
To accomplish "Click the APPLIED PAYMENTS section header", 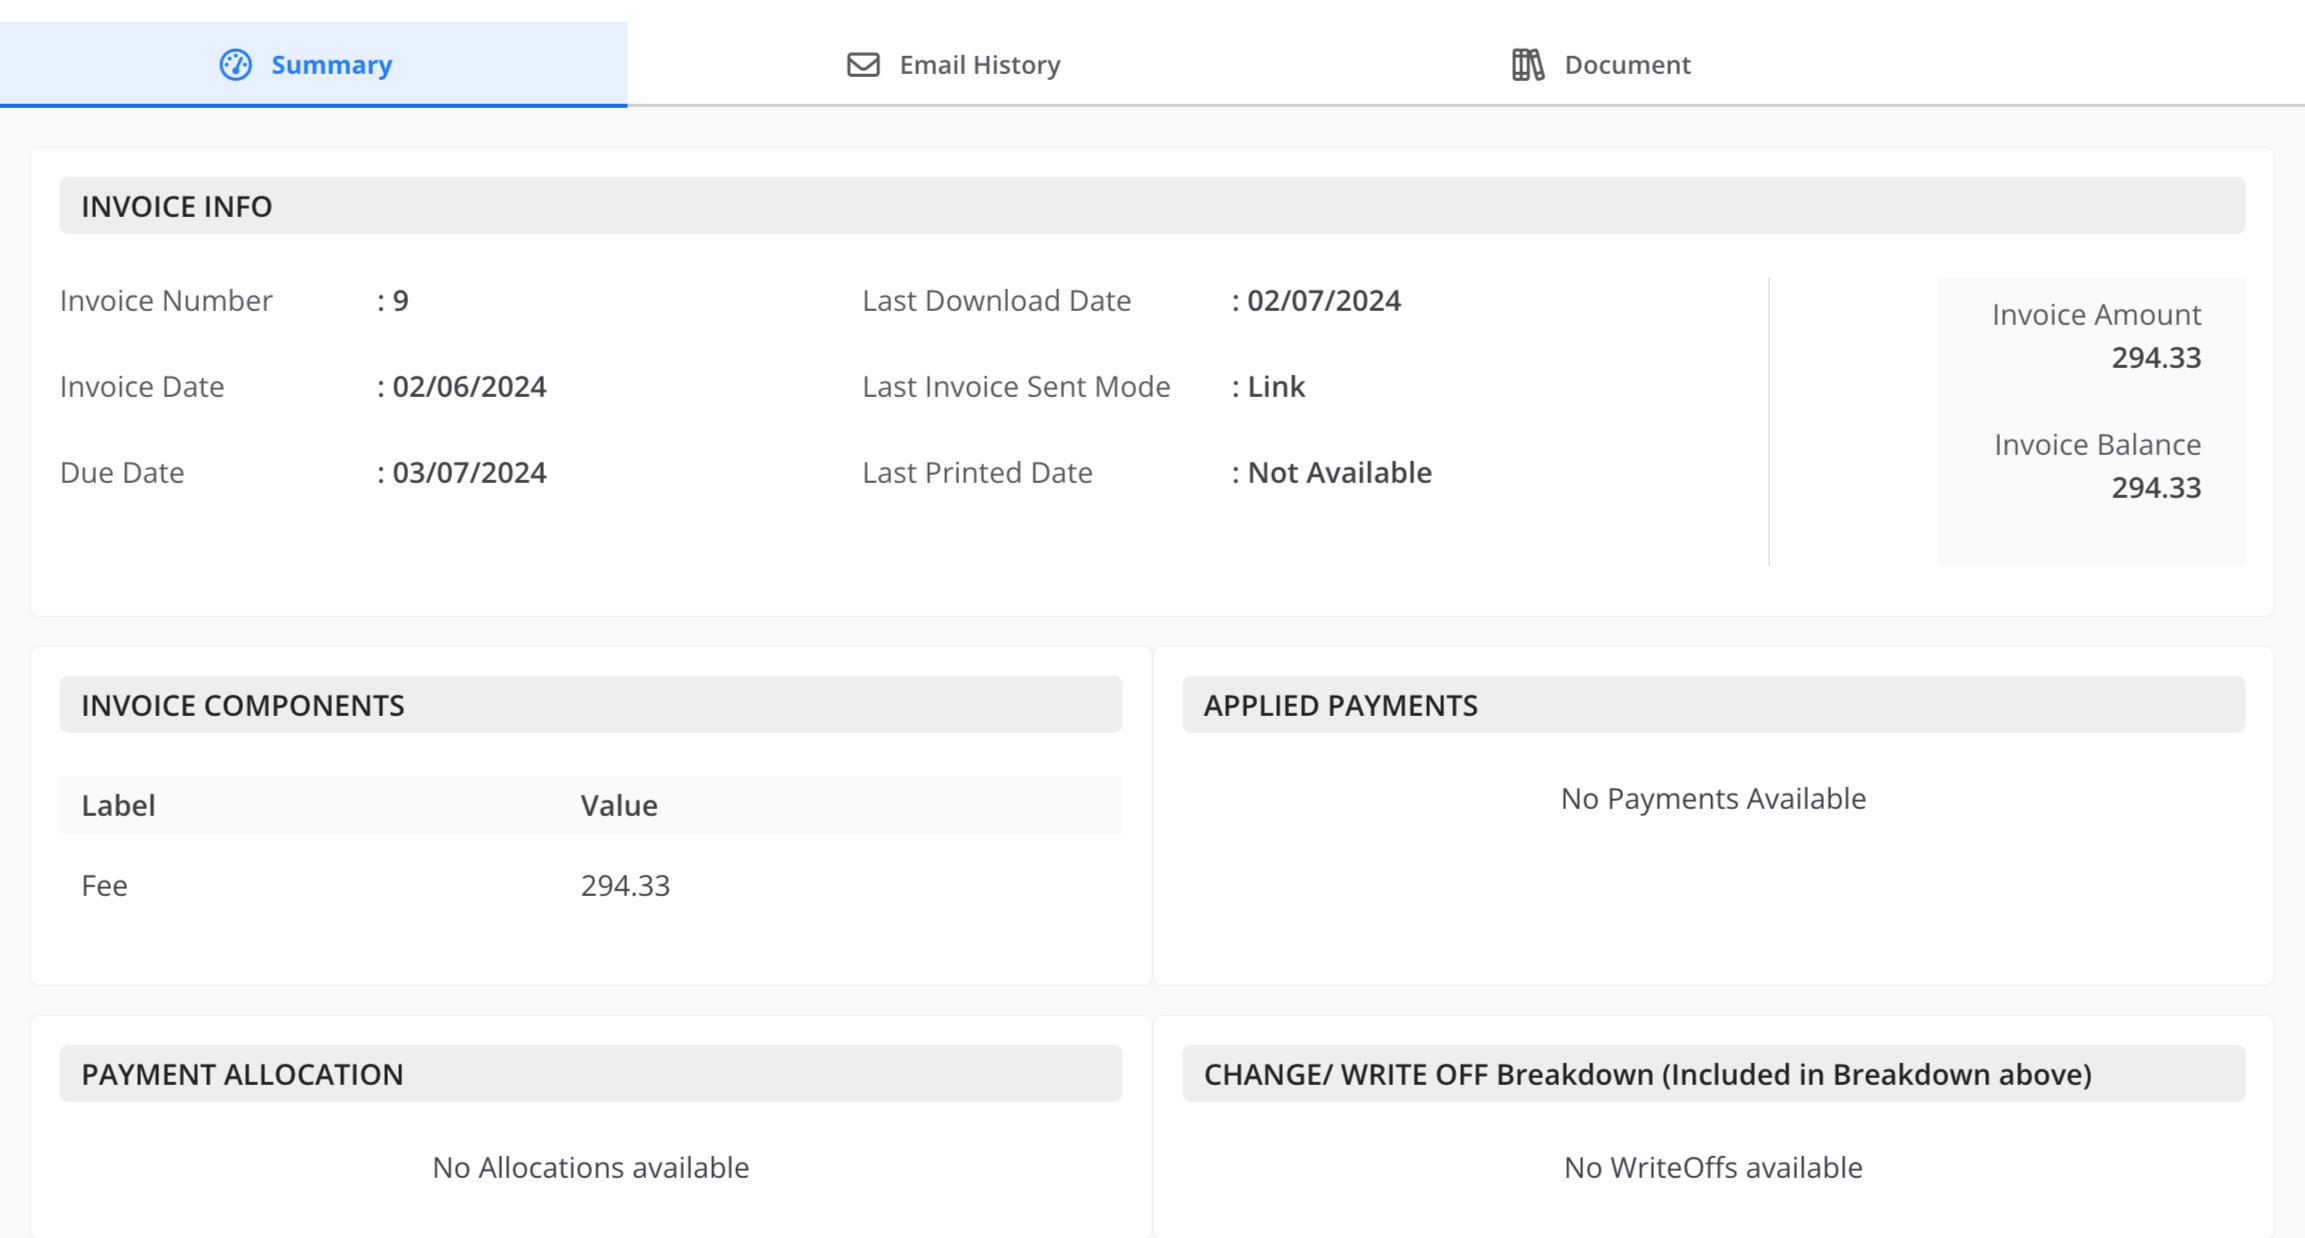I will click(x=1713, y=705).
